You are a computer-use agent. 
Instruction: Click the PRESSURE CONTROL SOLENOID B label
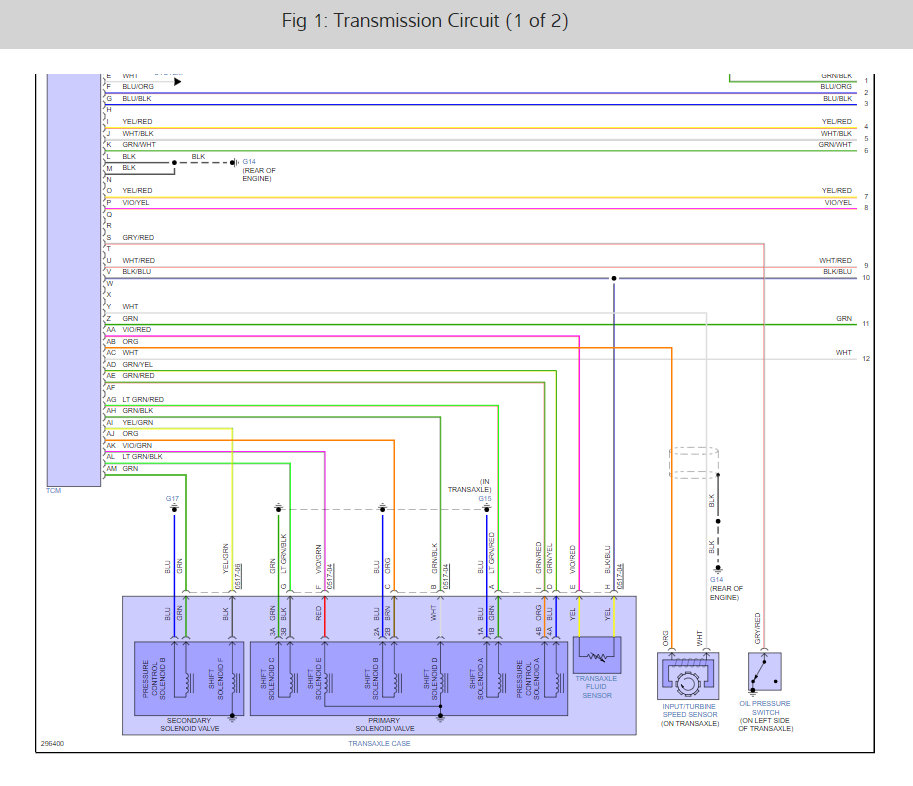coord(154,679)
